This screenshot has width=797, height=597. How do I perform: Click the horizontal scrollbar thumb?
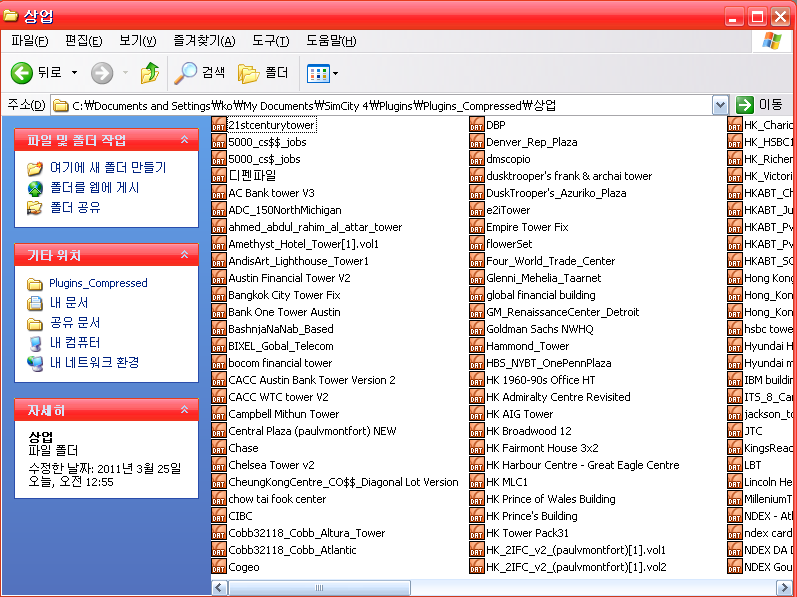[x=319, y=588]
